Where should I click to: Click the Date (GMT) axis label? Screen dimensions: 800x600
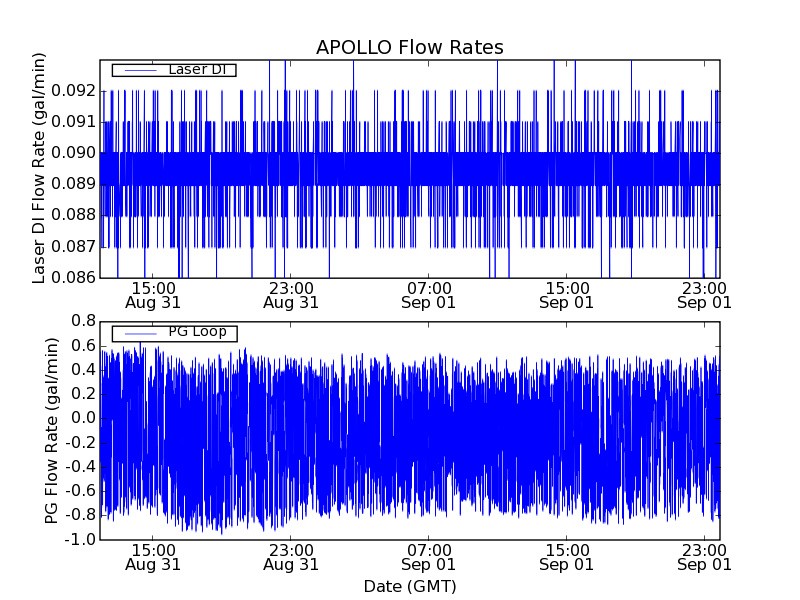pyautogui.click(x=410, y=587)
